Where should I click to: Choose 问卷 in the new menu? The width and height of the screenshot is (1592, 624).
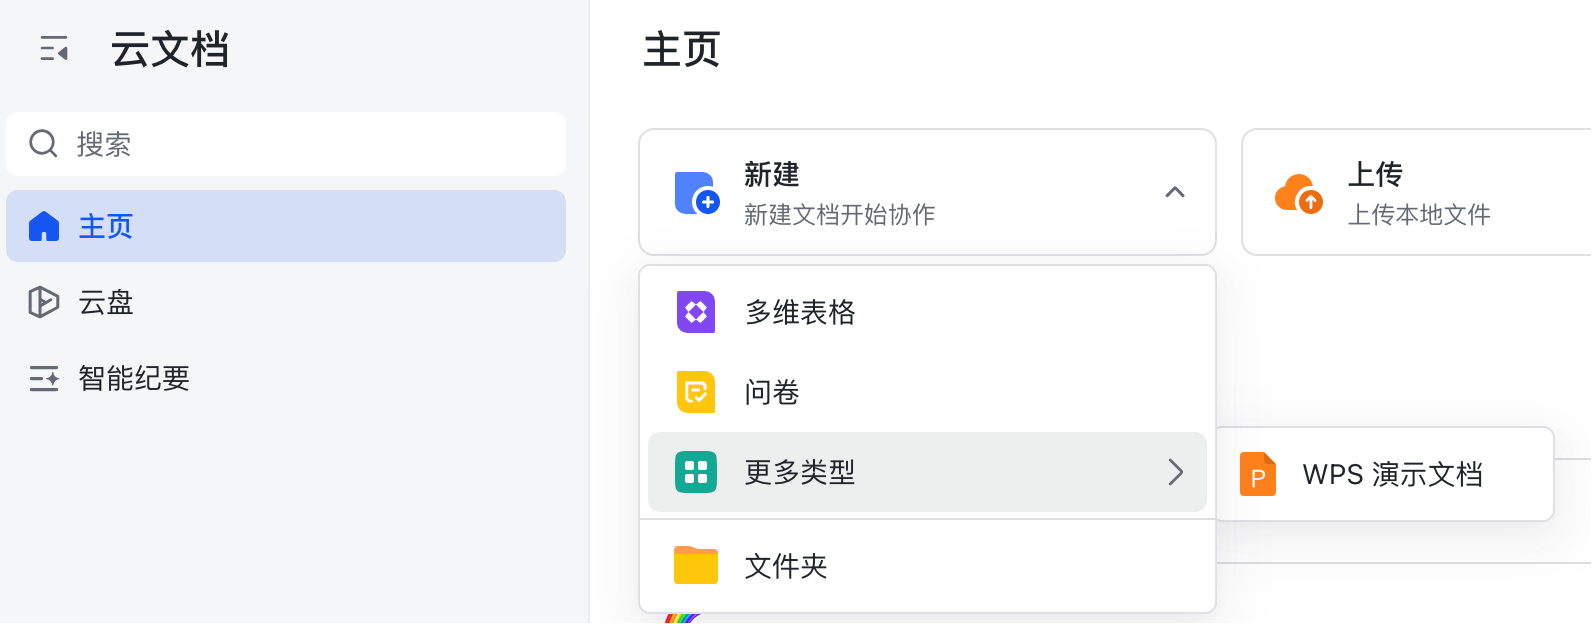(772, 392)
